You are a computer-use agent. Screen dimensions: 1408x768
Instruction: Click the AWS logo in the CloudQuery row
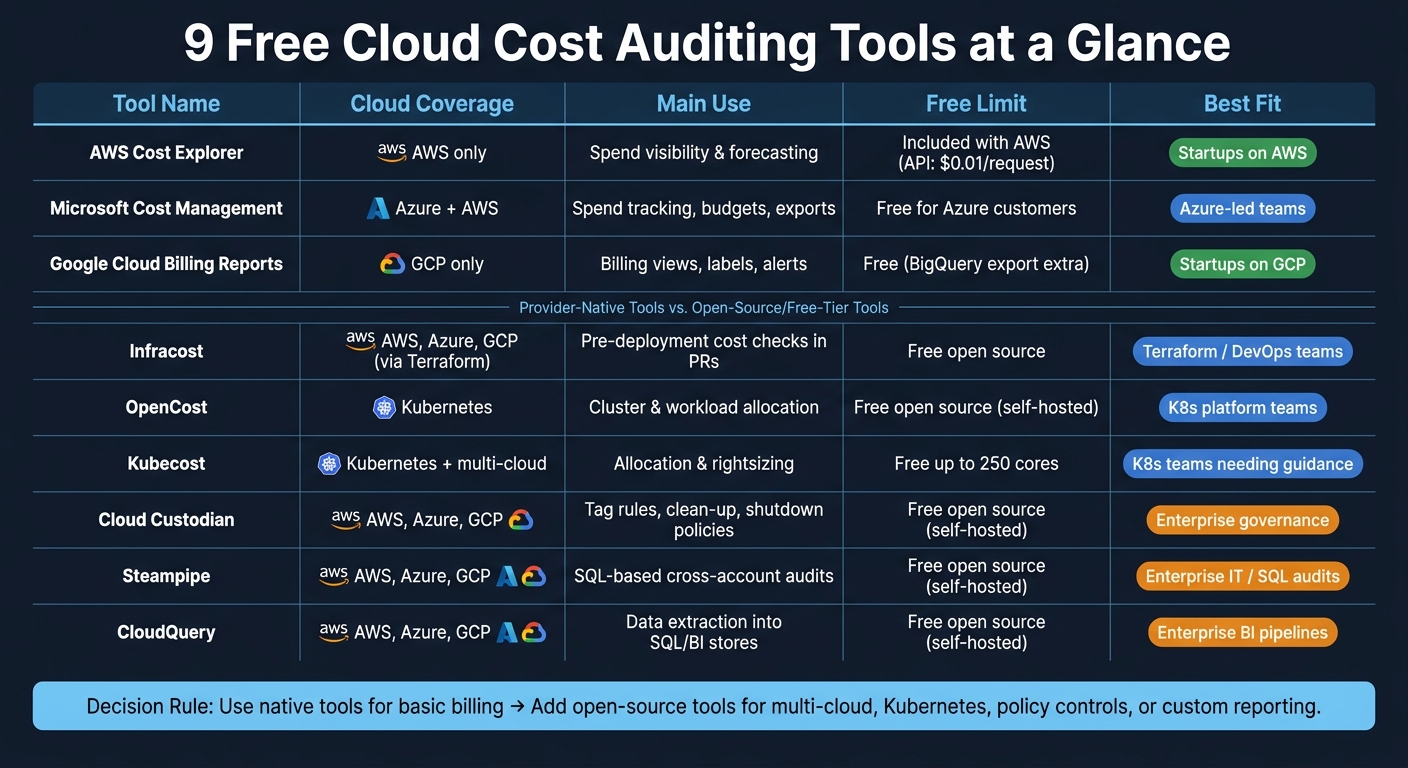coord(334,631)
